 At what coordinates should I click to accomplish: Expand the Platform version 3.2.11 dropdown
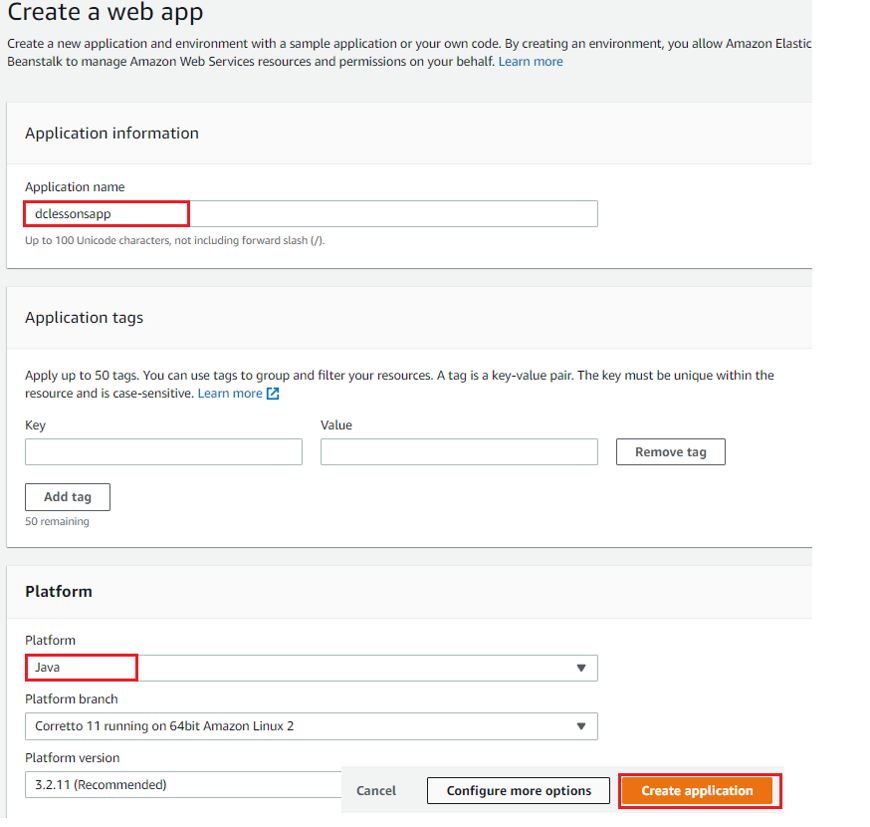(183, 785)
